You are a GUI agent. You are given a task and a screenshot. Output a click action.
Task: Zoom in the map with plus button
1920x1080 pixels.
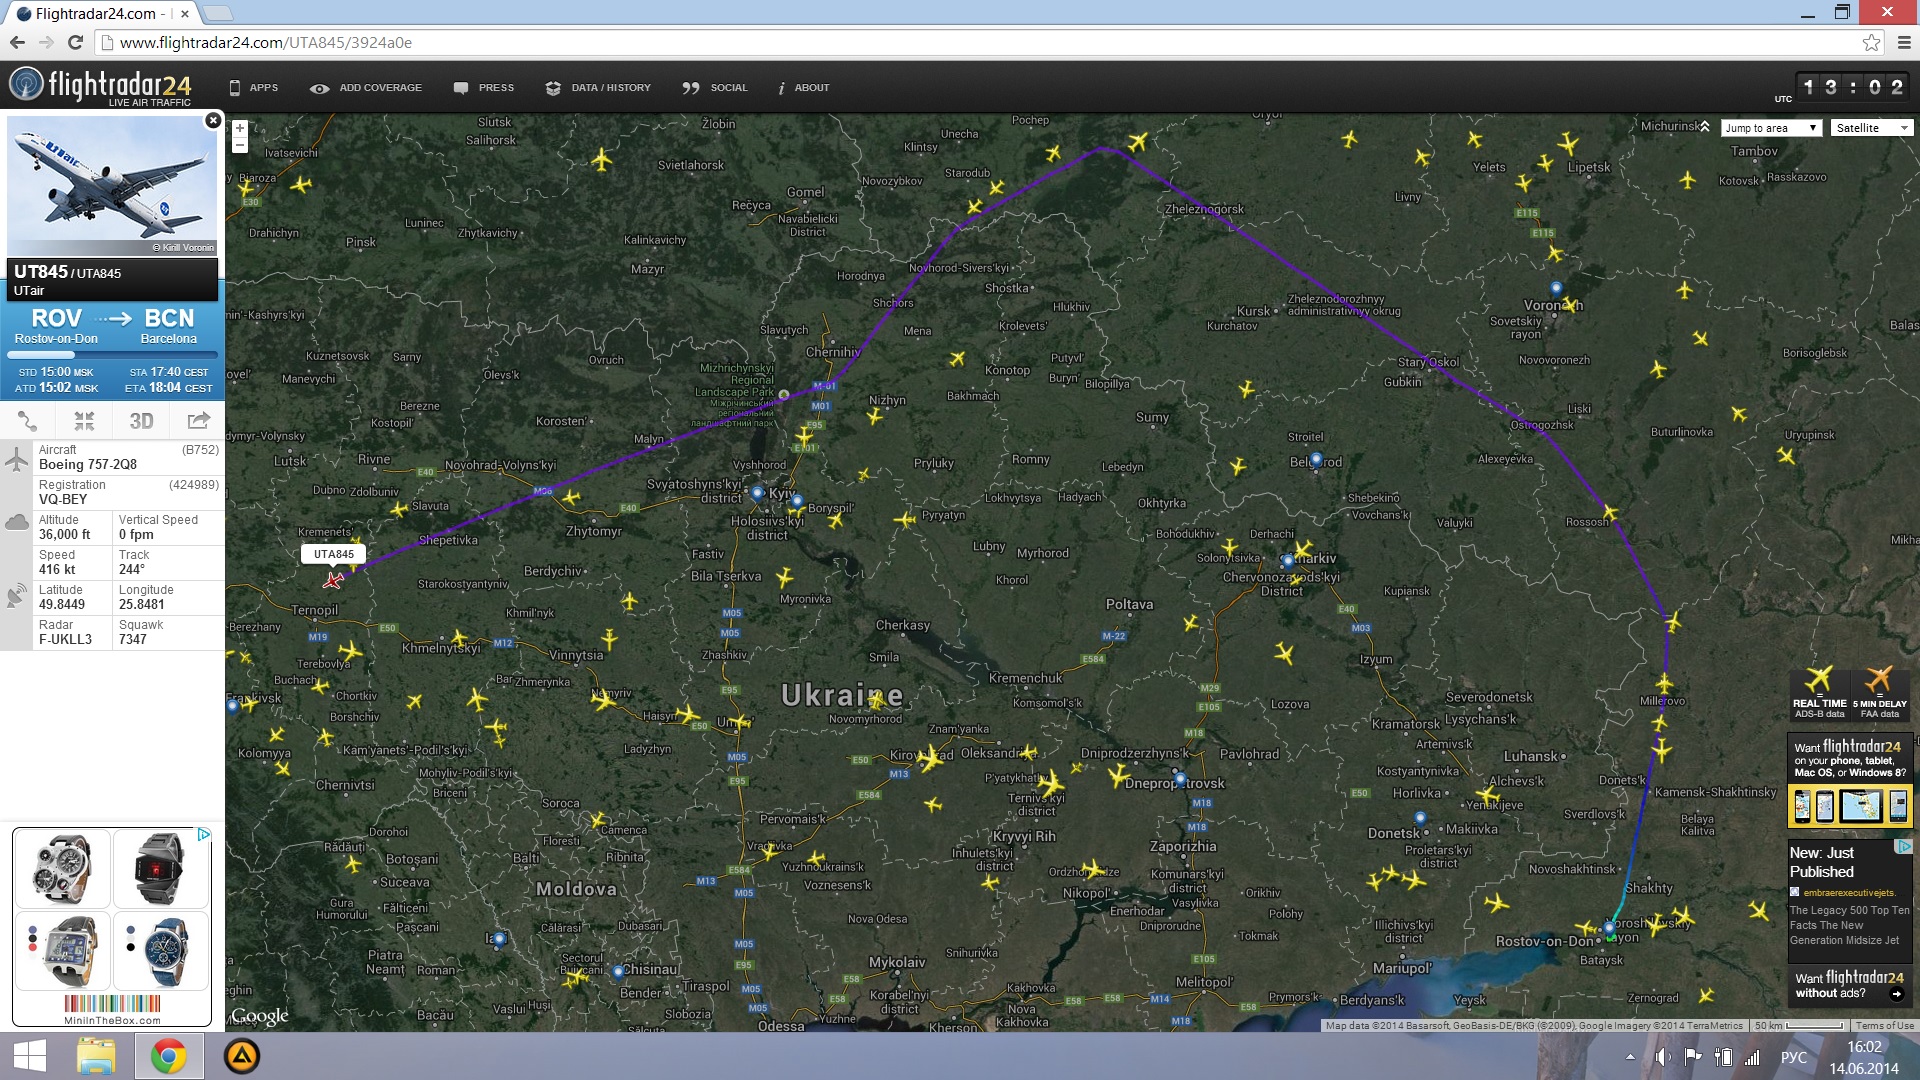[x=240, y=129]
